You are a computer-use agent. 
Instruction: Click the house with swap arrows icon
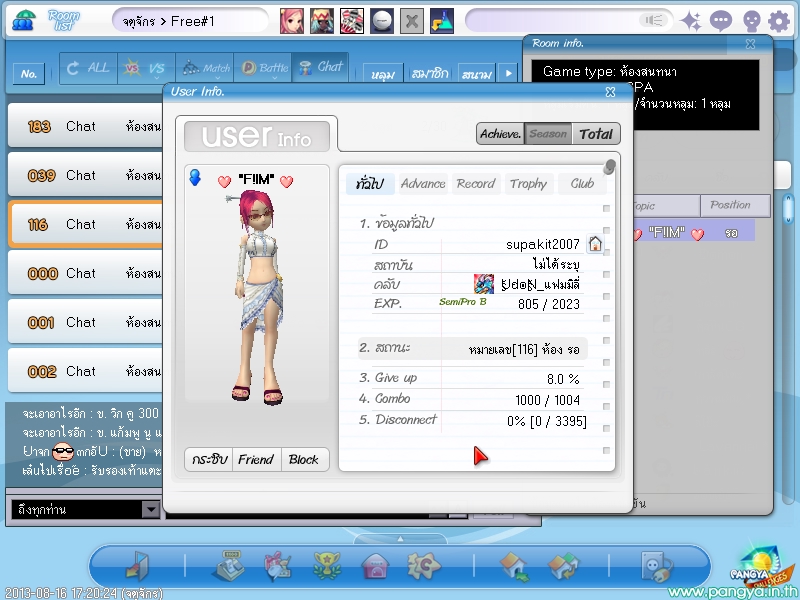pos(563,567)
